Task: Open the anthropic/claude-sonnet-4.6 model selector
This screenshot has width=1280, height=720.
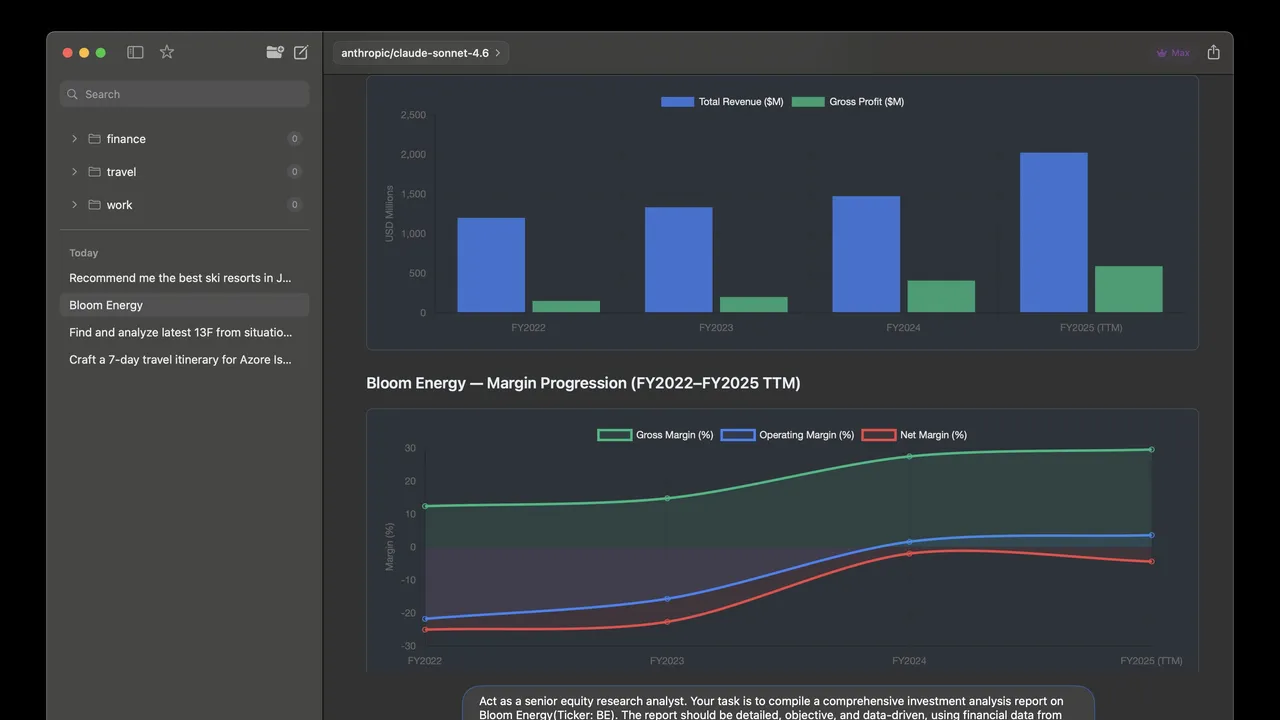Action: (x=421, y=53)
